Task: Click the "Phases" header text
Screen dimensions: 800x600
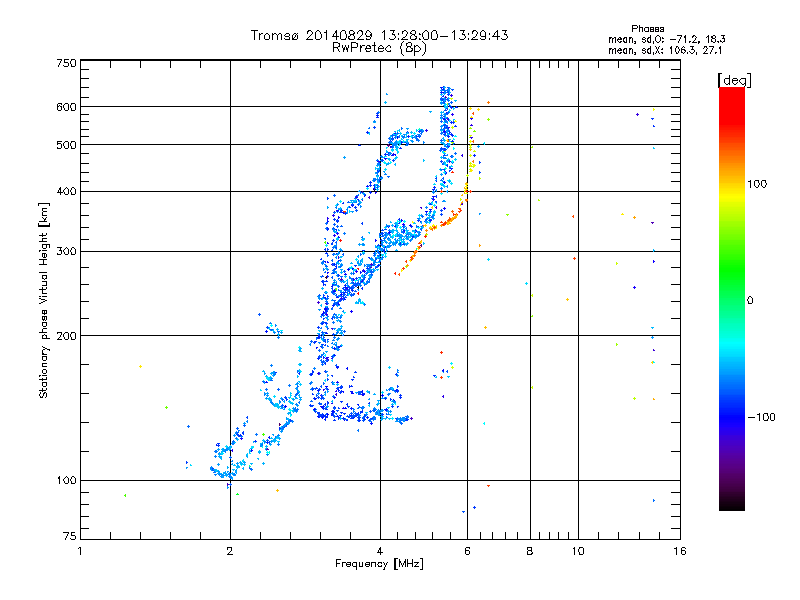Action: (647, 29)
